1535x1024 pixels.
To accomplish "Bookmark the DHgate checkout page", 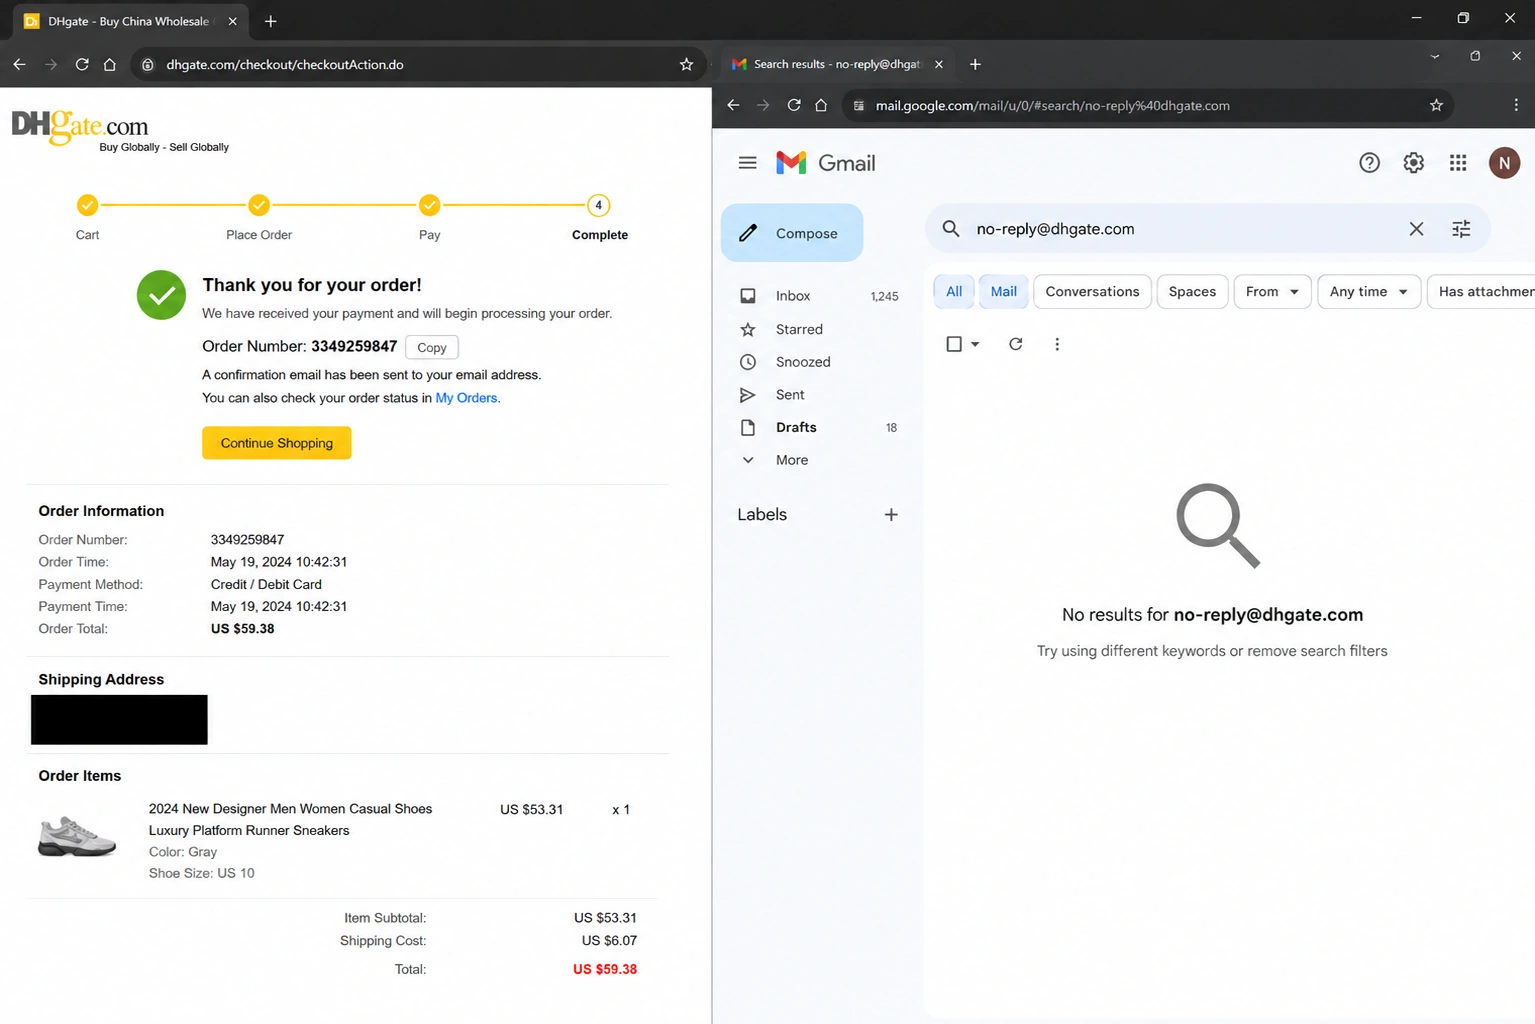I will pyautogui.click(x=686, y=64).
